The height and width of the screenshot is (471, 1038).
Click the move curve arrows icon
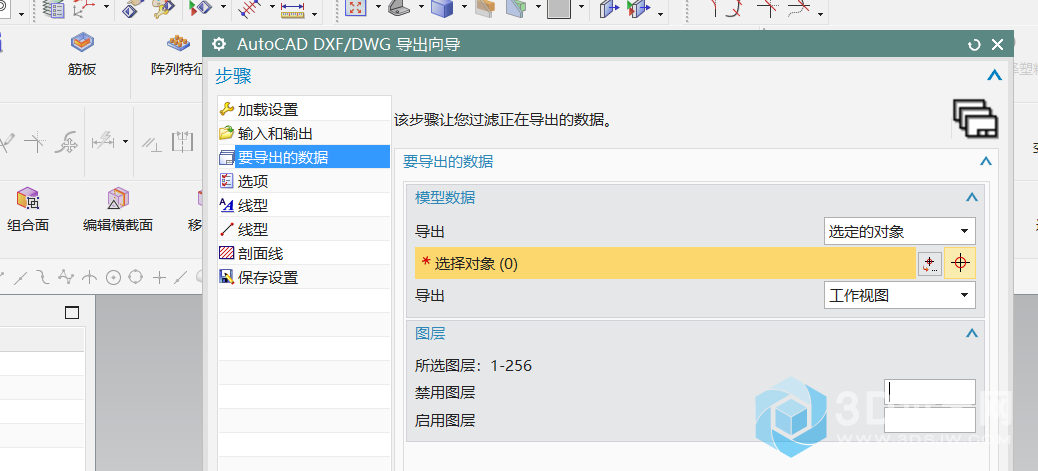coord(66,141)
